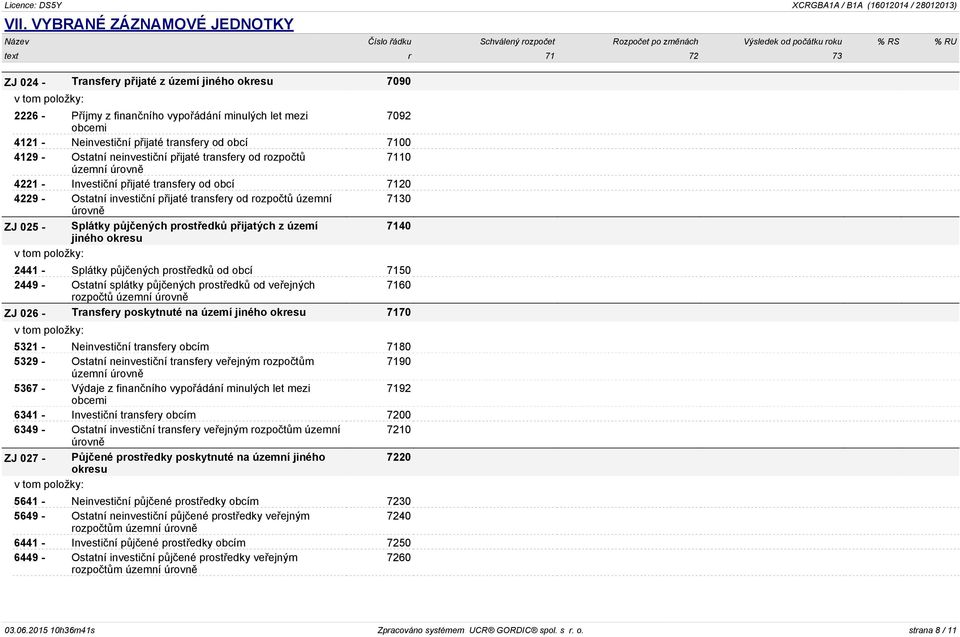Click row number '7100'
Viewport: 960px width, 637px height.
(x=399, y=143)
